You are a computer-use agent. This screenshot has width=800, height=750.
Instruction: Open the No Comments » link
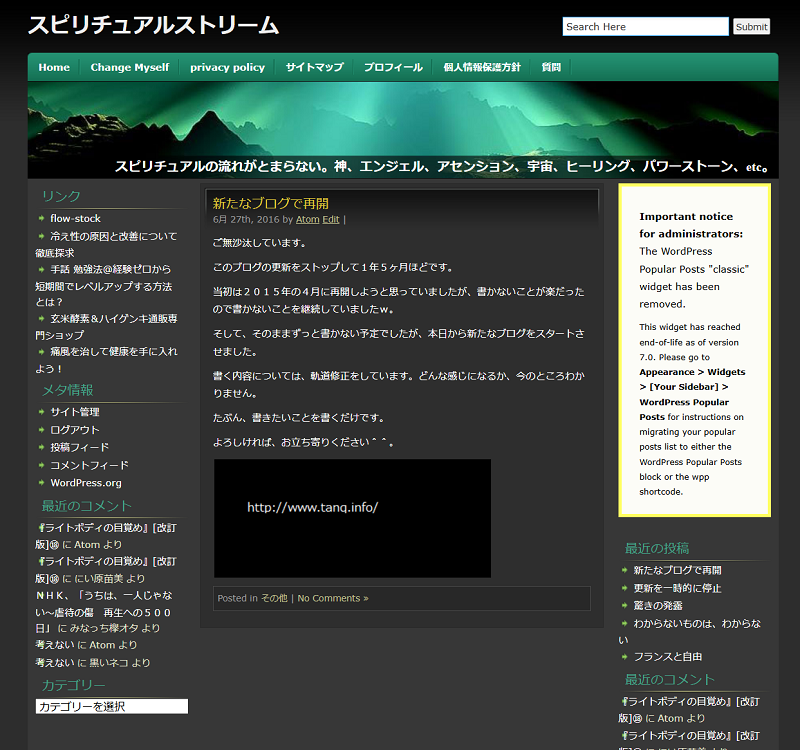pyautogui.click(x=333, y=598)
